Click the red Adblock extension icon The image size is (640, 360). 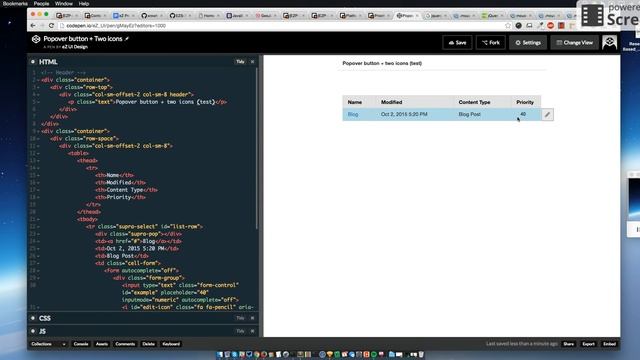pos(551,25)
